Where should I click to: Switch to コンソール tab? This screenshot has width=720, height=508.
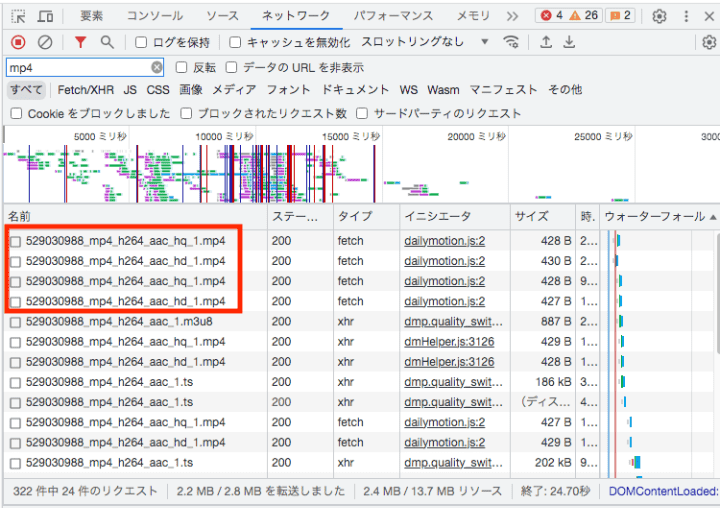click(154, 16)
